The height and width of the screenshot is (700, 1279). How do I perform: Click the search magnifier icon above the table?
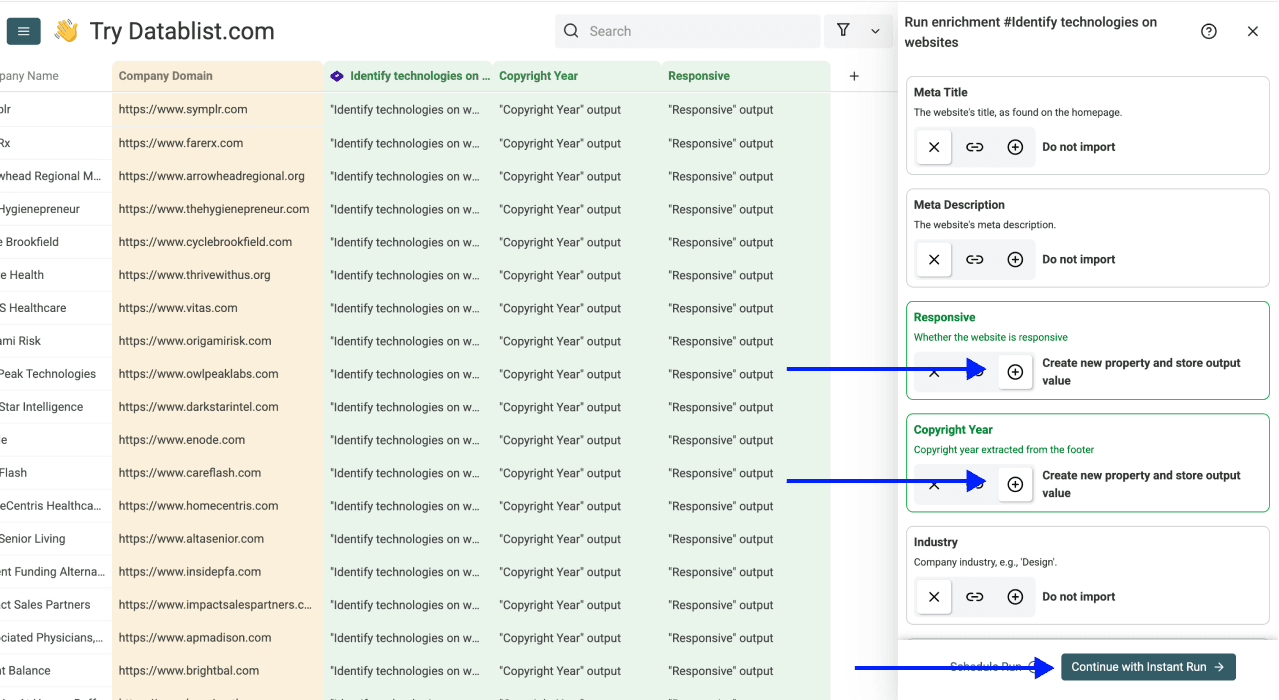570,31
